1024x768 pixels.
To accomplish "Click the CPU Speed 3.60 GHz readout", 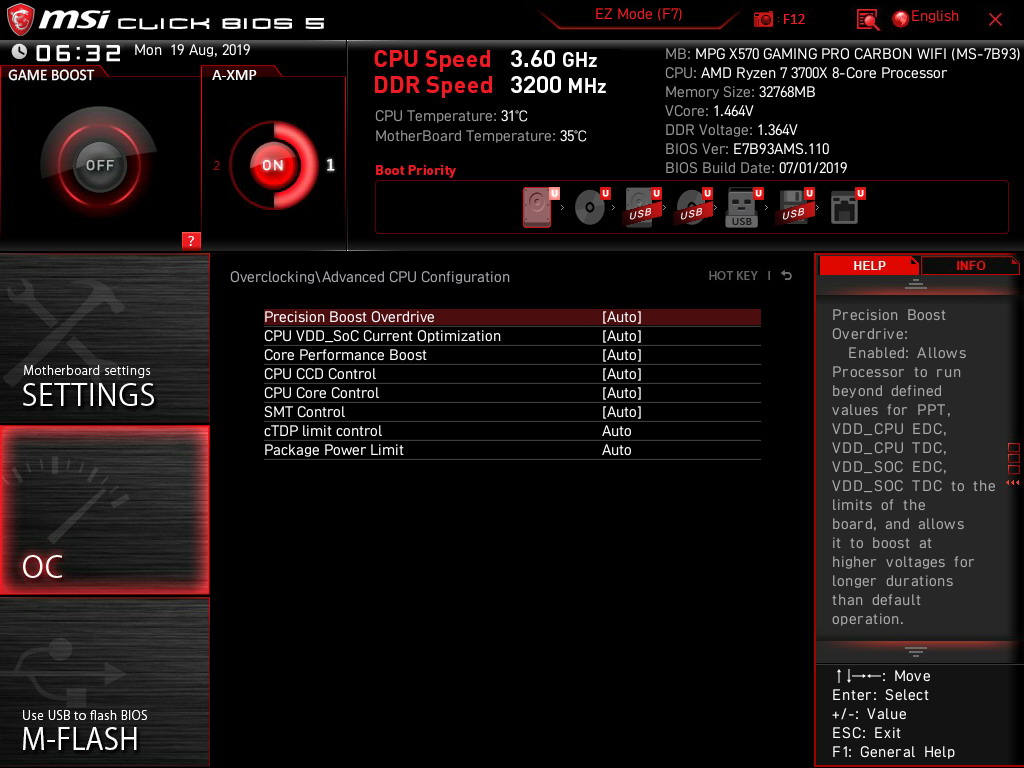I will click(485, 59).
